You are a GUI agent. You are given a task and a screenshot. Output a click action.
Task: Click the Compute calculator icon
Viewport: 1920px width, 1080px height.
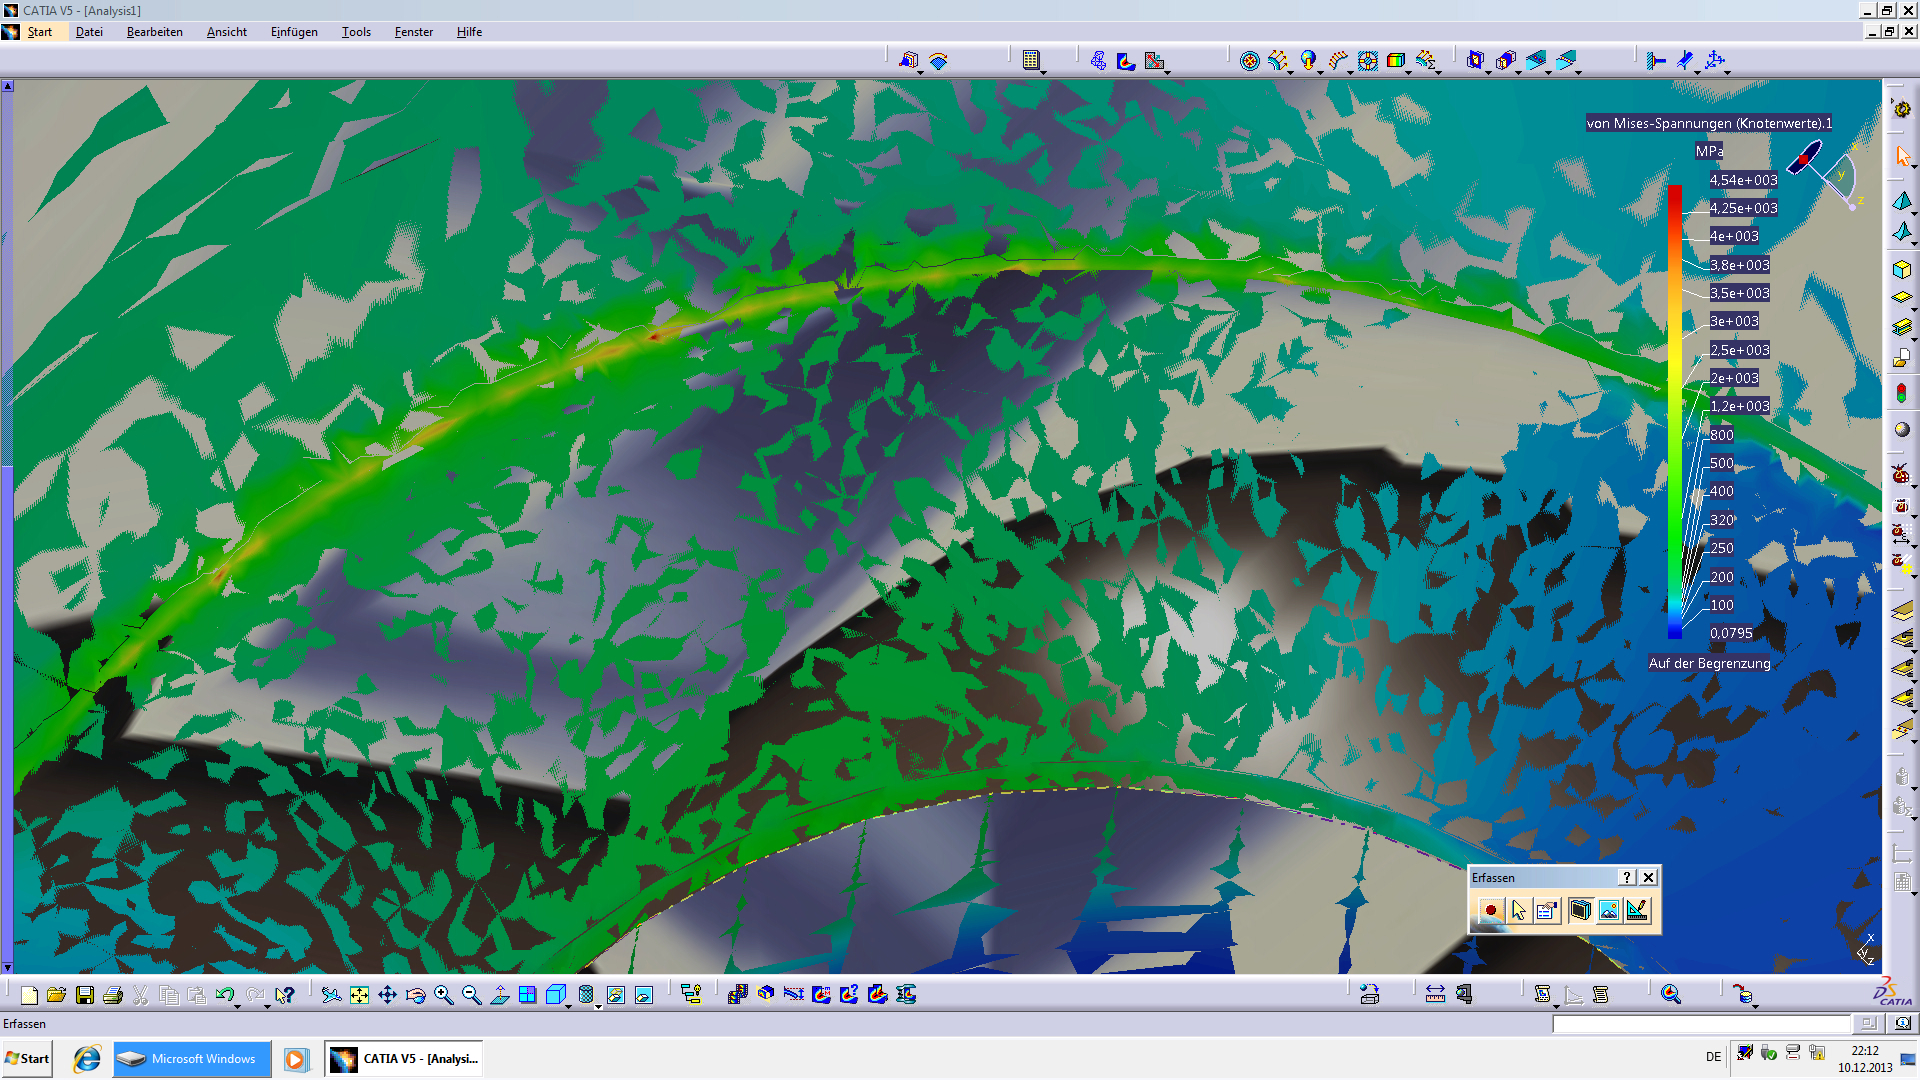click(1031, 60)
